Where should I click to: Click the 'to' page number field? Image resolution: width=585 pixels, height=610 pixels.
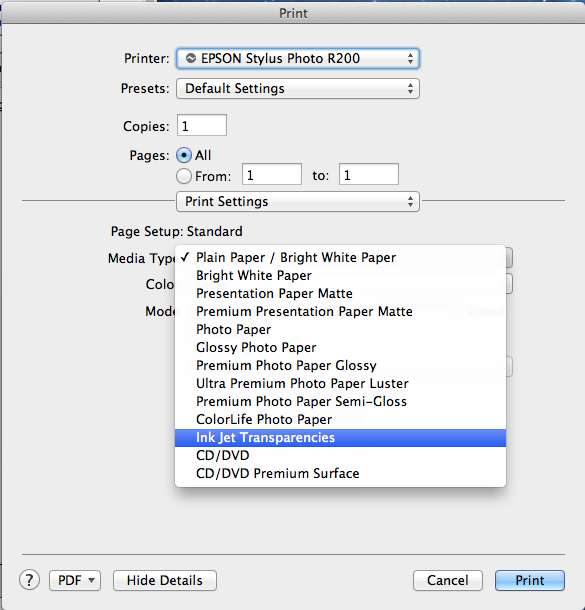368,174
